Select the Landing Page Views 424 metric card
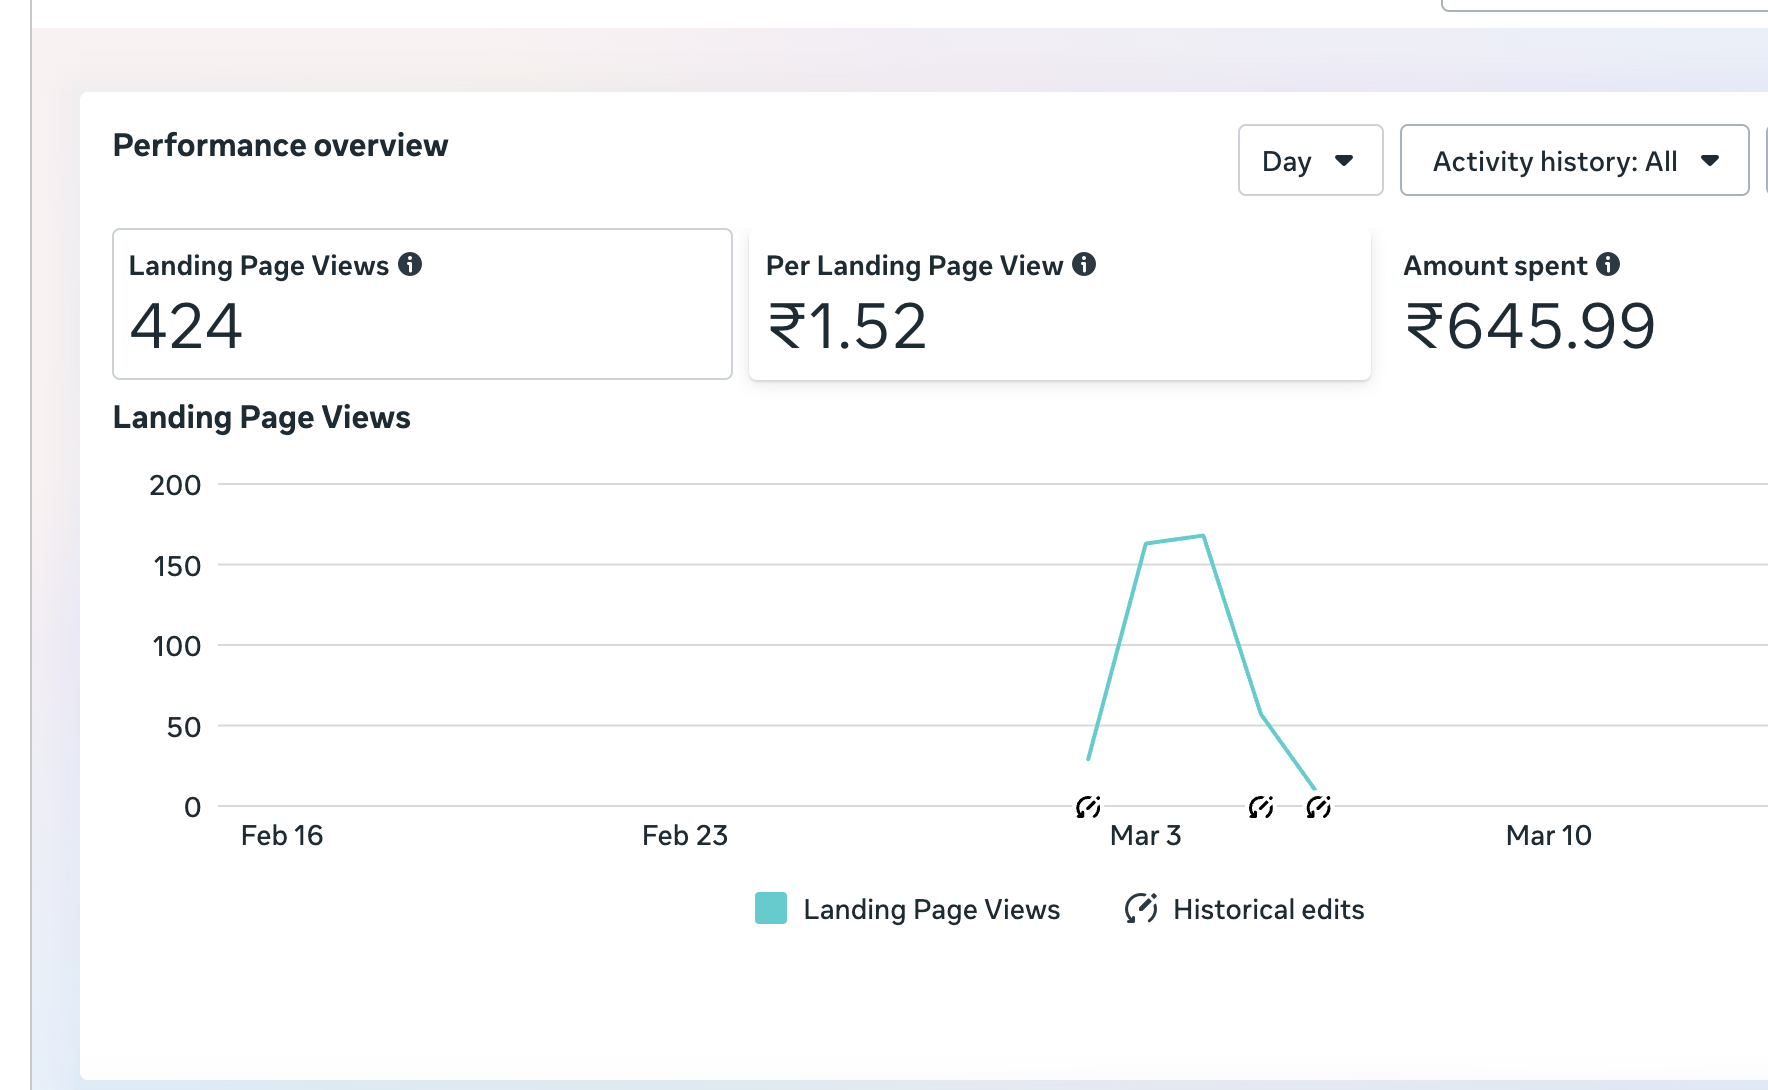The height and width of the screenshot is (1090, 1768). click(x=422, y=304)
